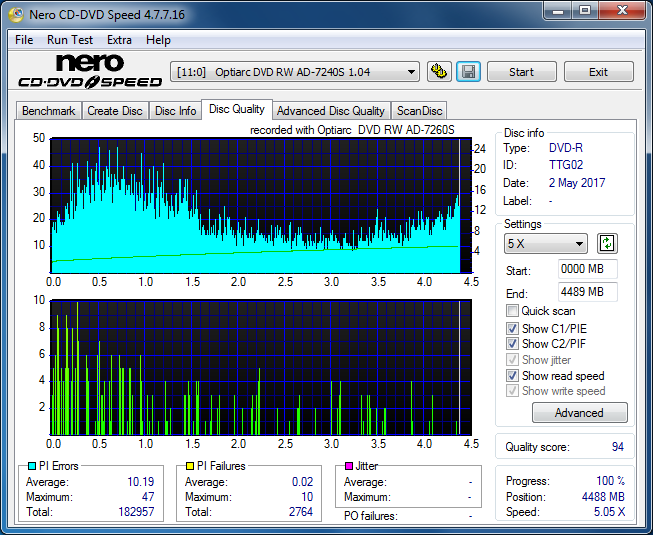Click PI Errors maximum value 47

click(148, 497)
